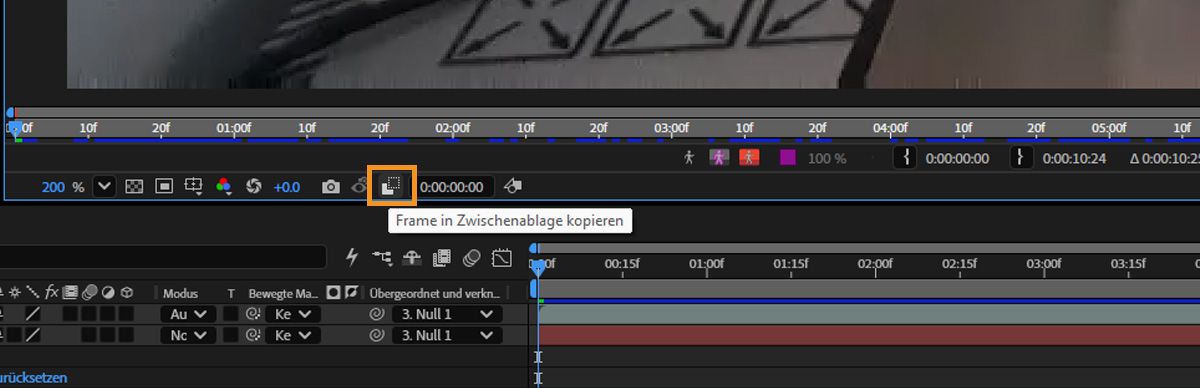Open the composition mini-flowchart icon

pyautogui.click(x=382, y=257)
